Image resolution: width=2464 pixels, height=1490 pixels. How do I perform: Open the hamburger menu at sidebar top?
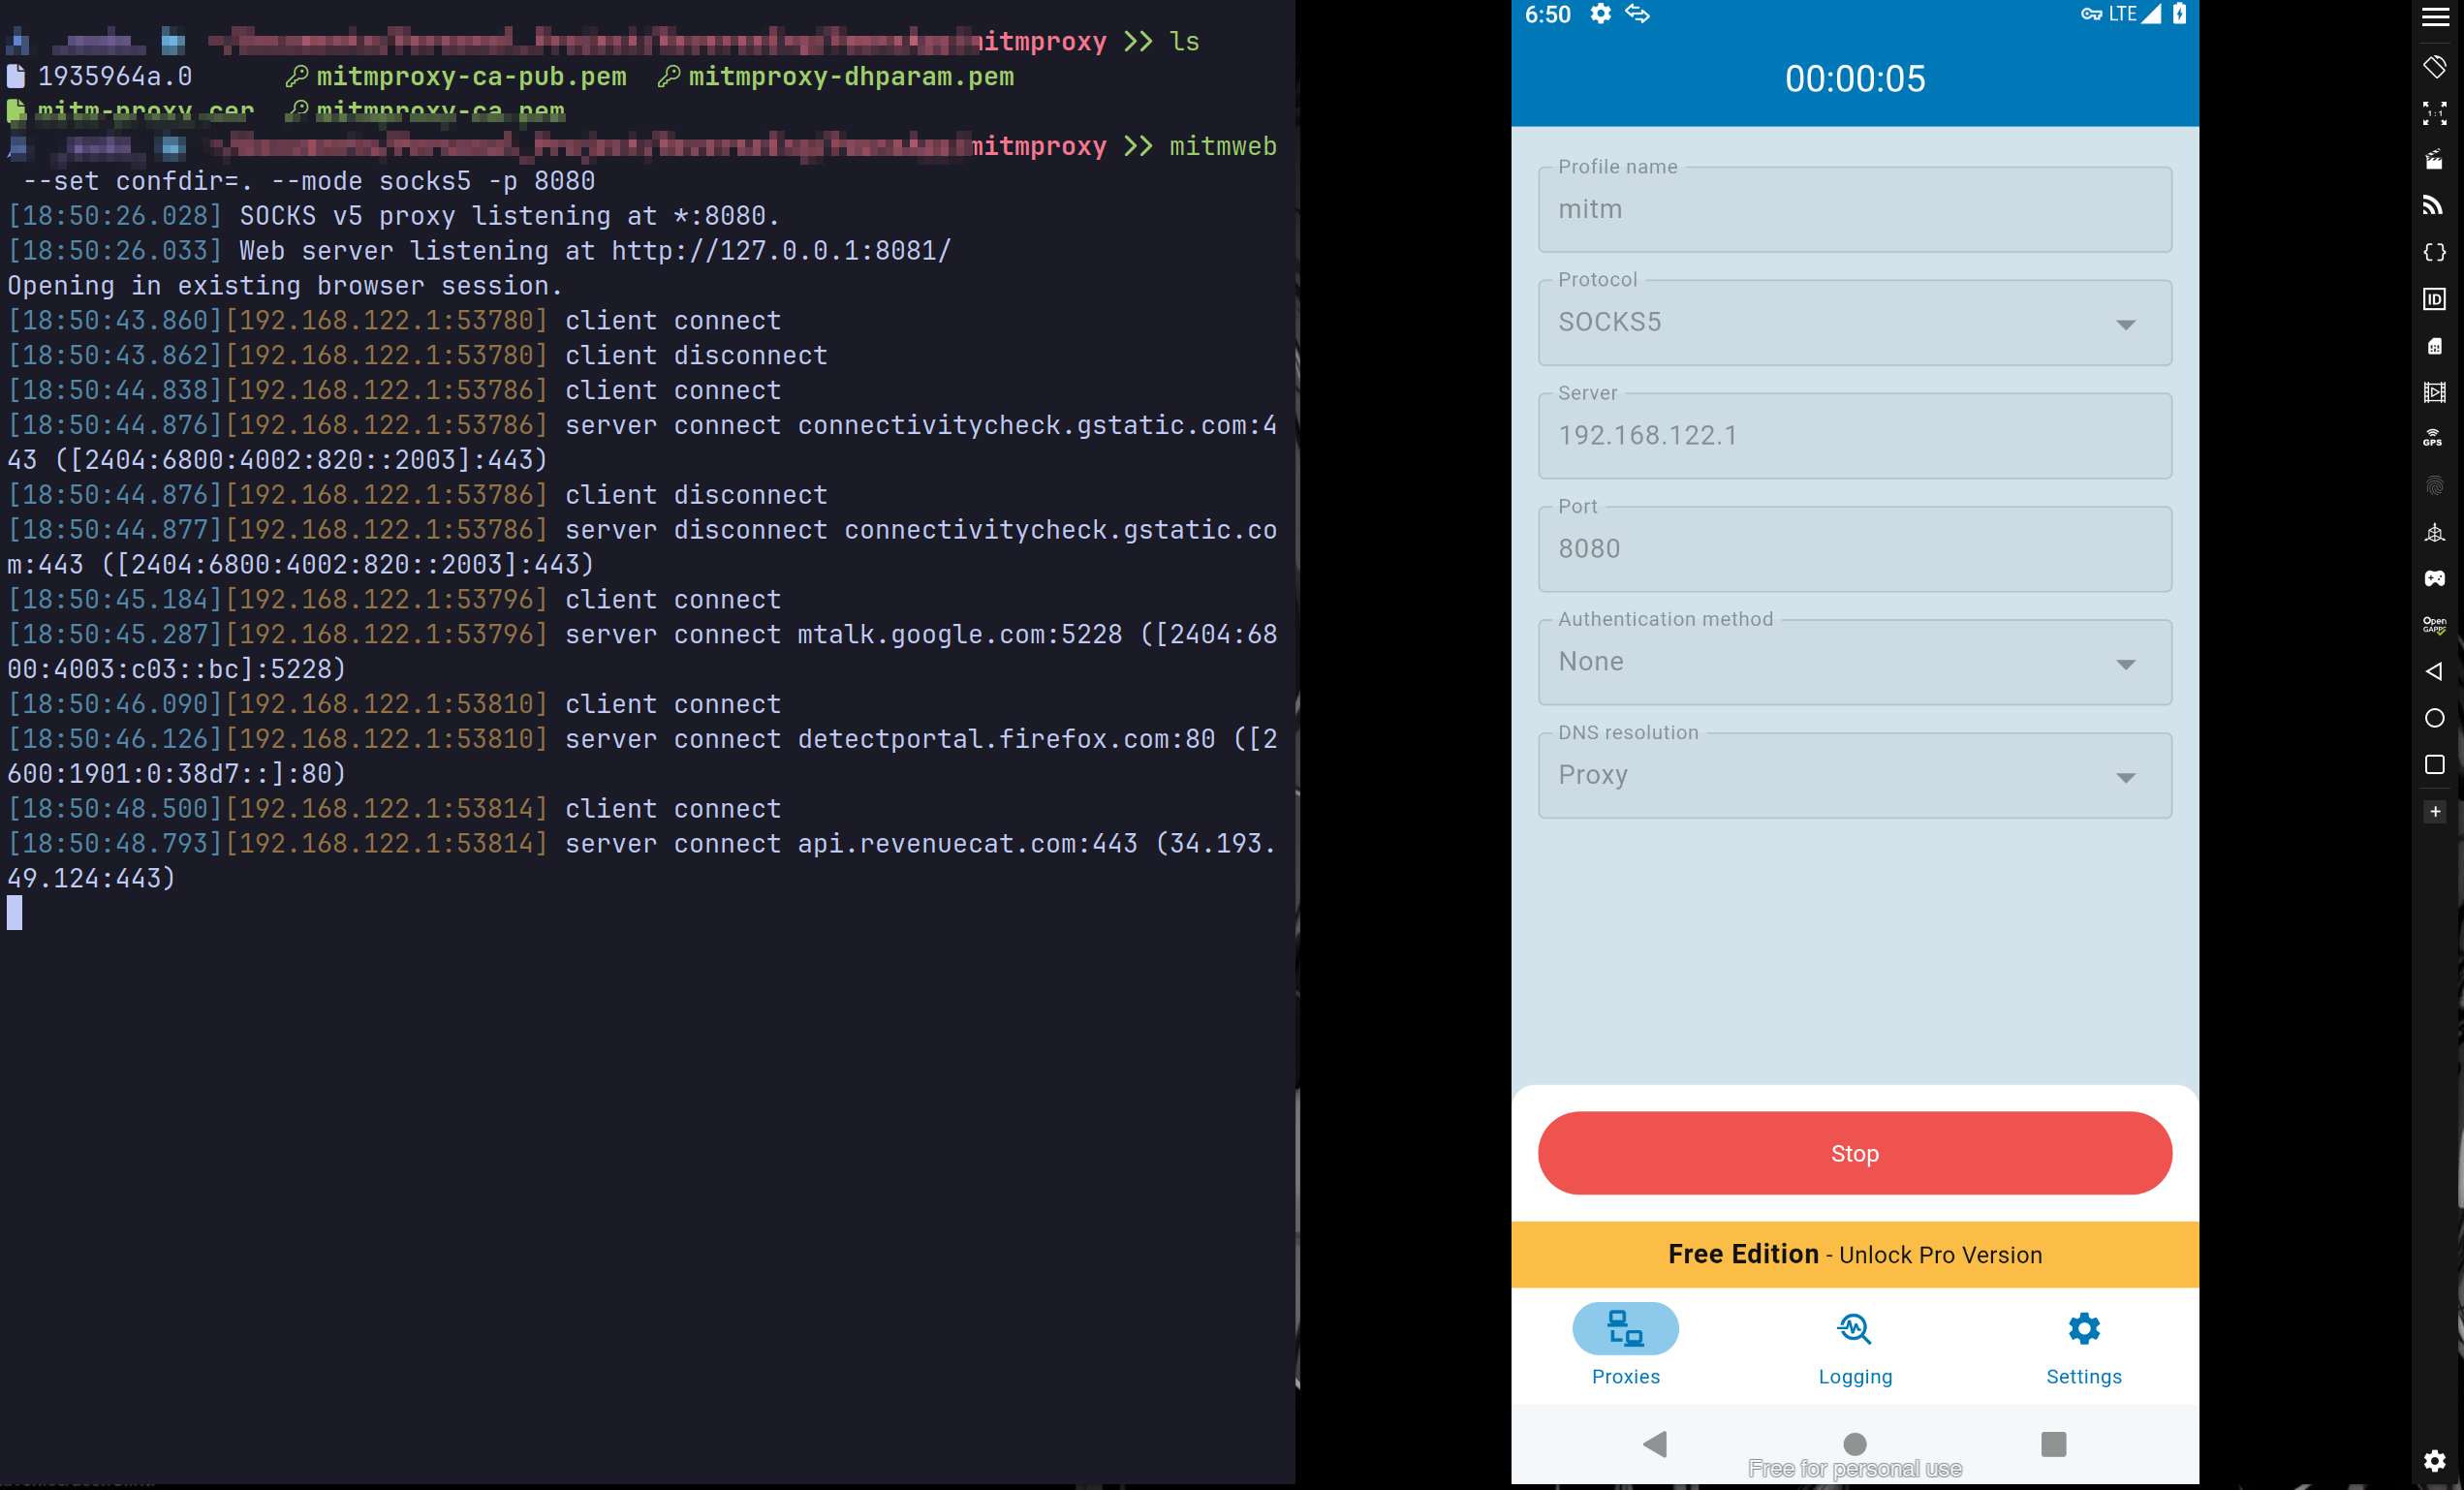(2433, 17)
